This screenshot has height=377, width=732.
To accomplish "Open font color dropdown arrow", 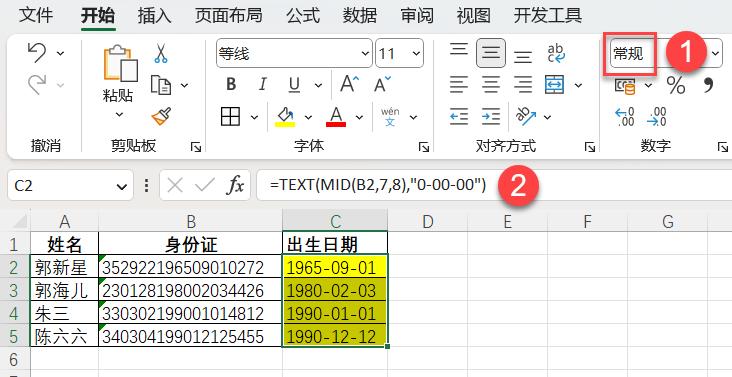I will tap(359, 117).
